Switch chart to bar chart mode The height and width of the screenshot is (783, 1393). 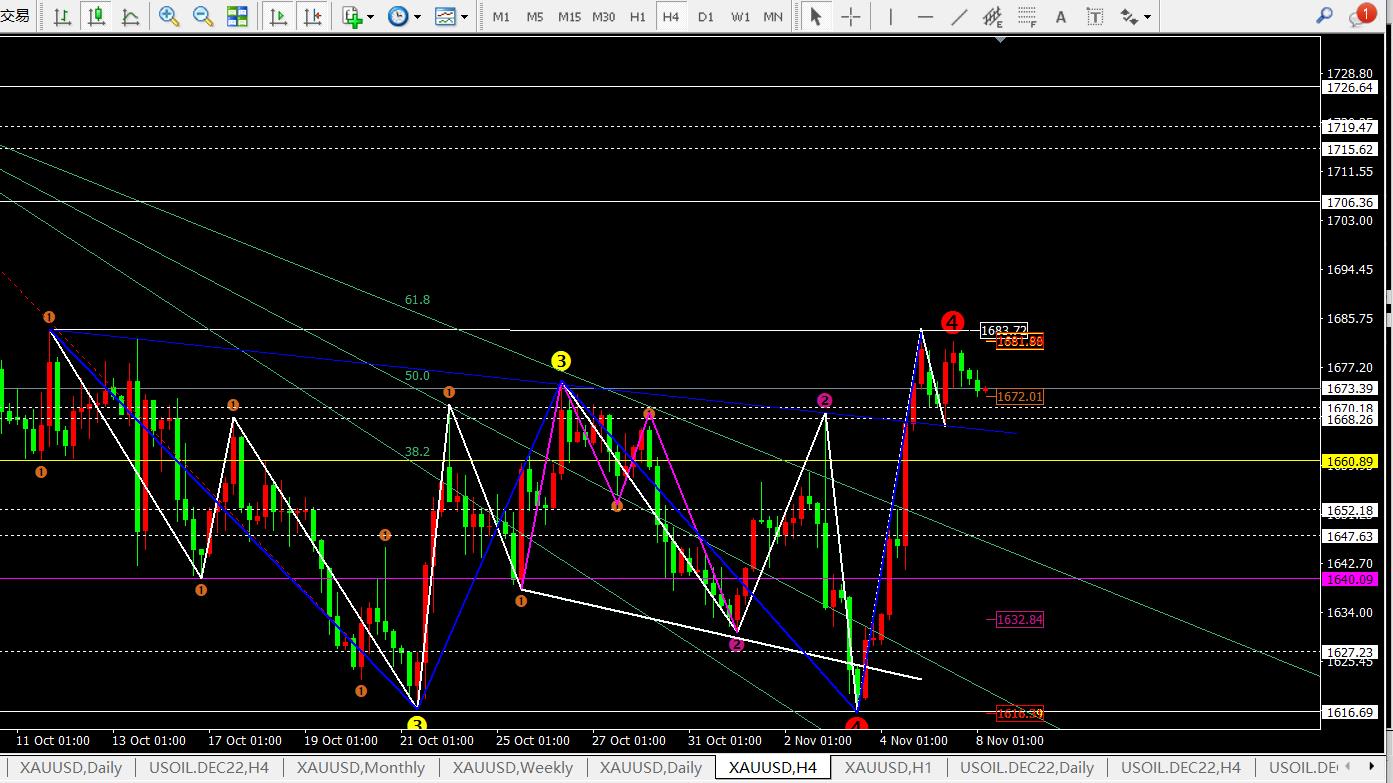click(62, 17)
